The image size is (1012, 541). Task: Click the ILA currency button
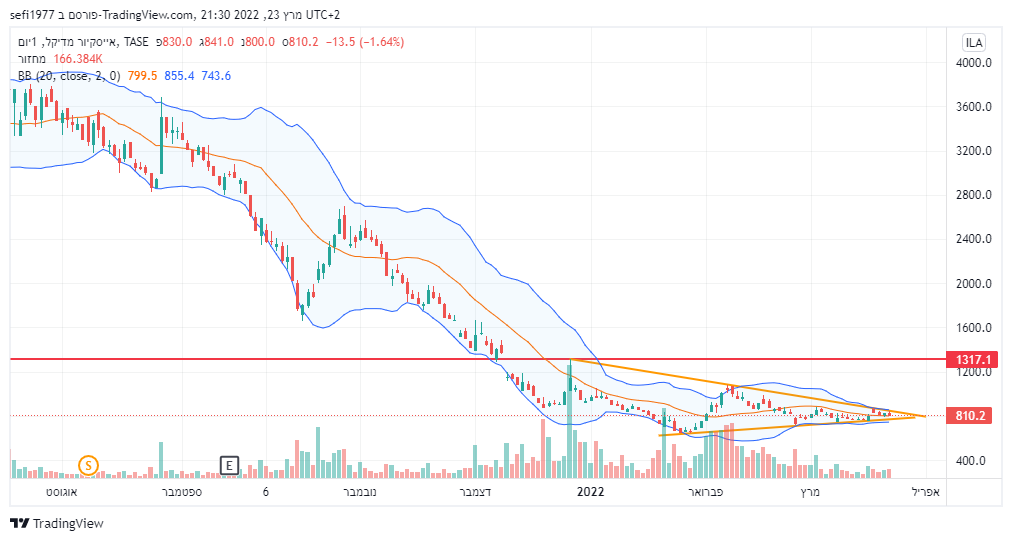973,43
